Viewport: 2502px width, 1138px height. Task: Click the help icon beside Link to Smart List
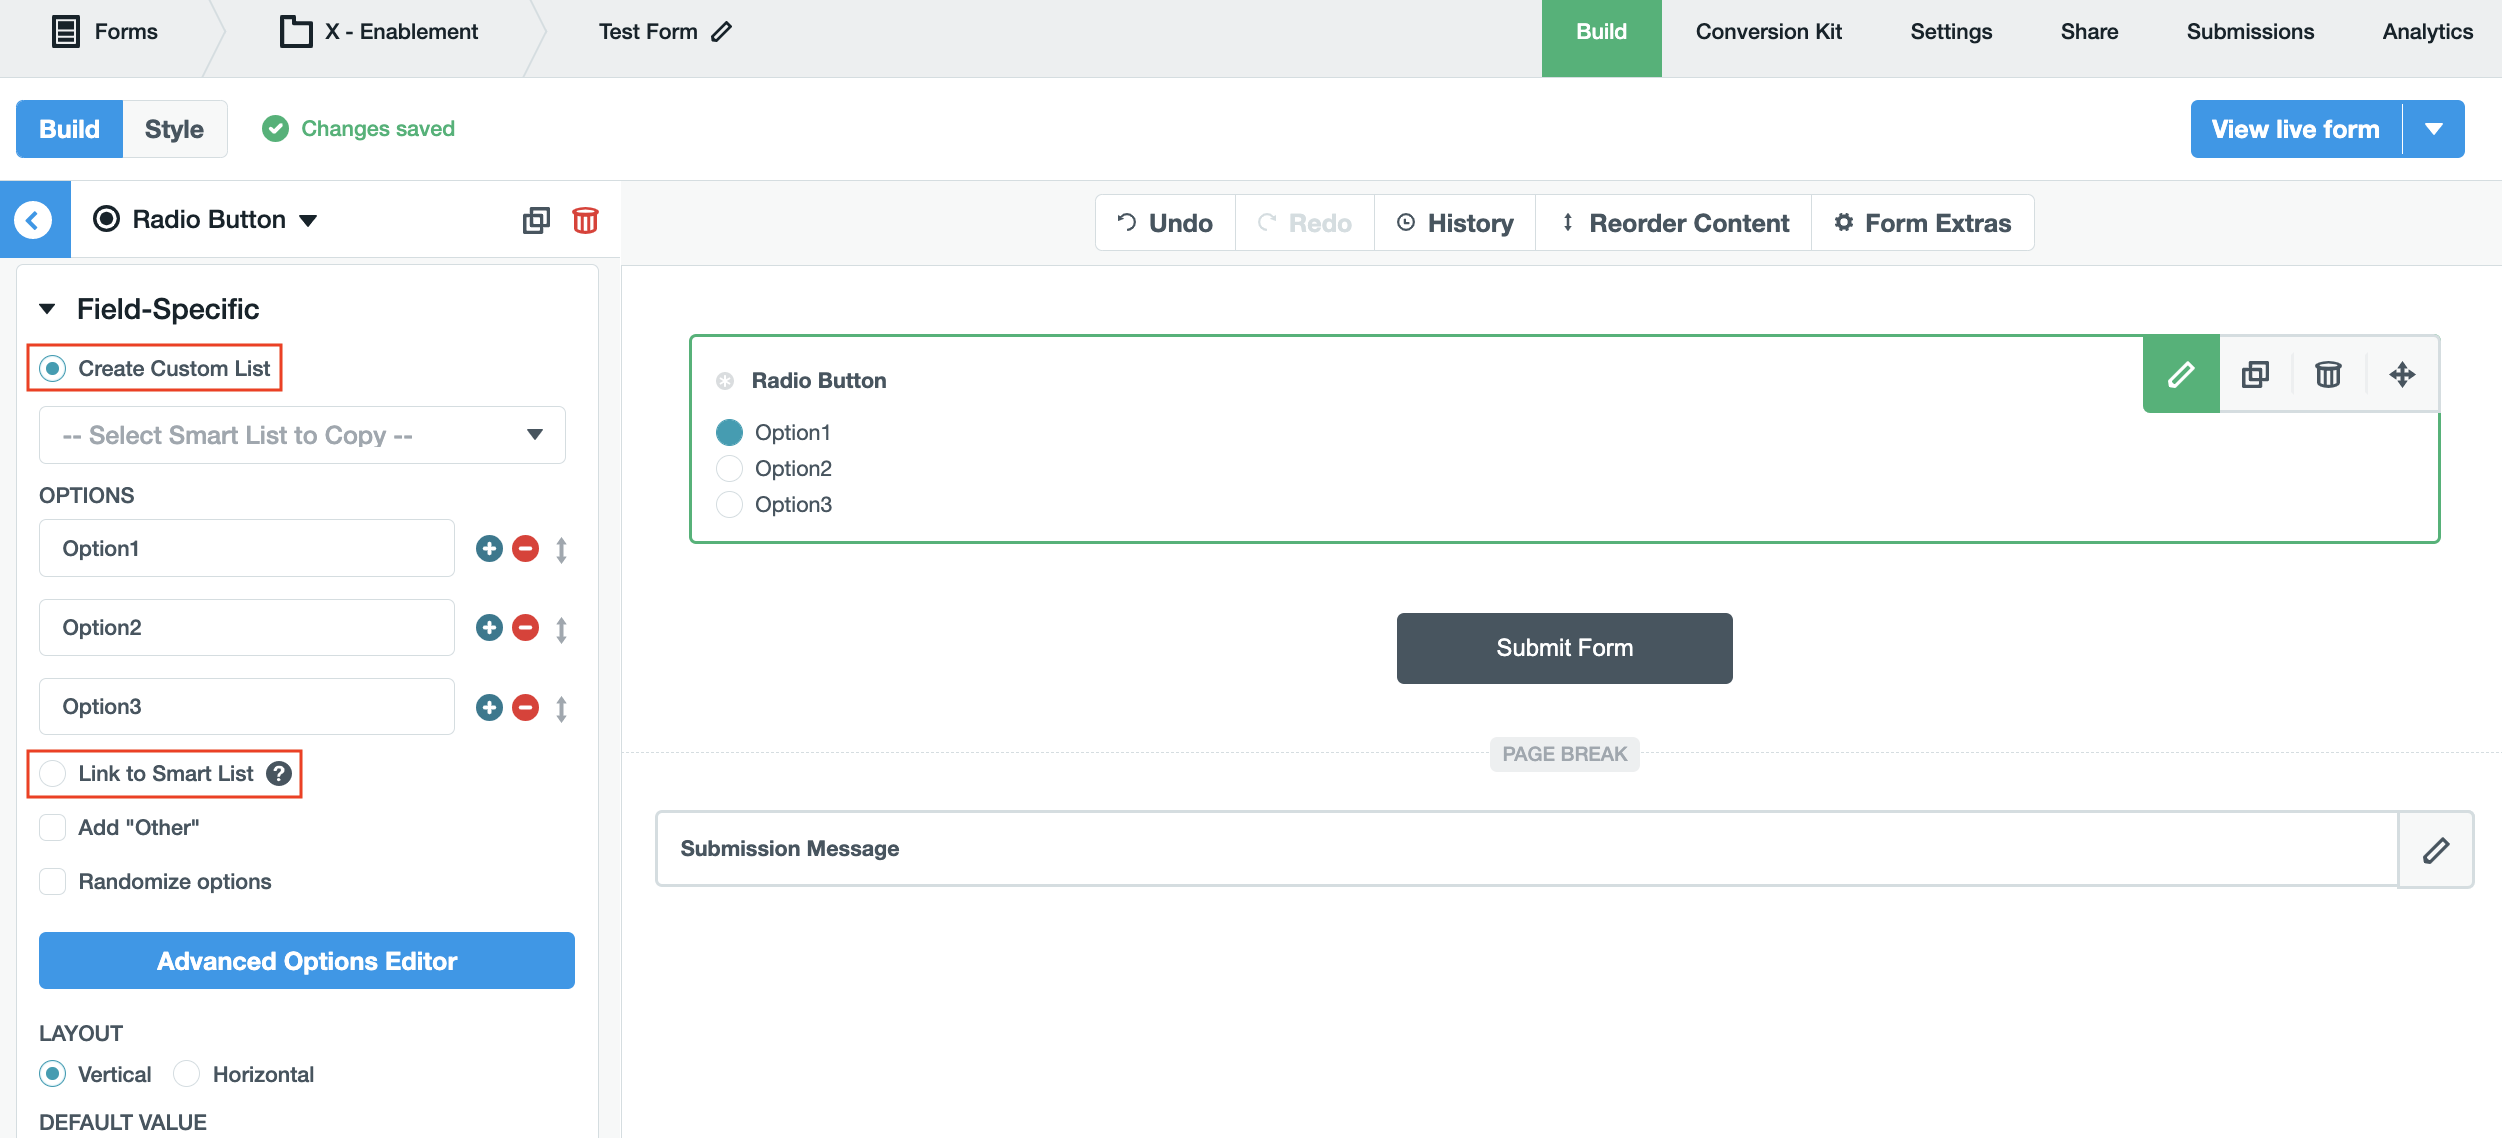279,774
